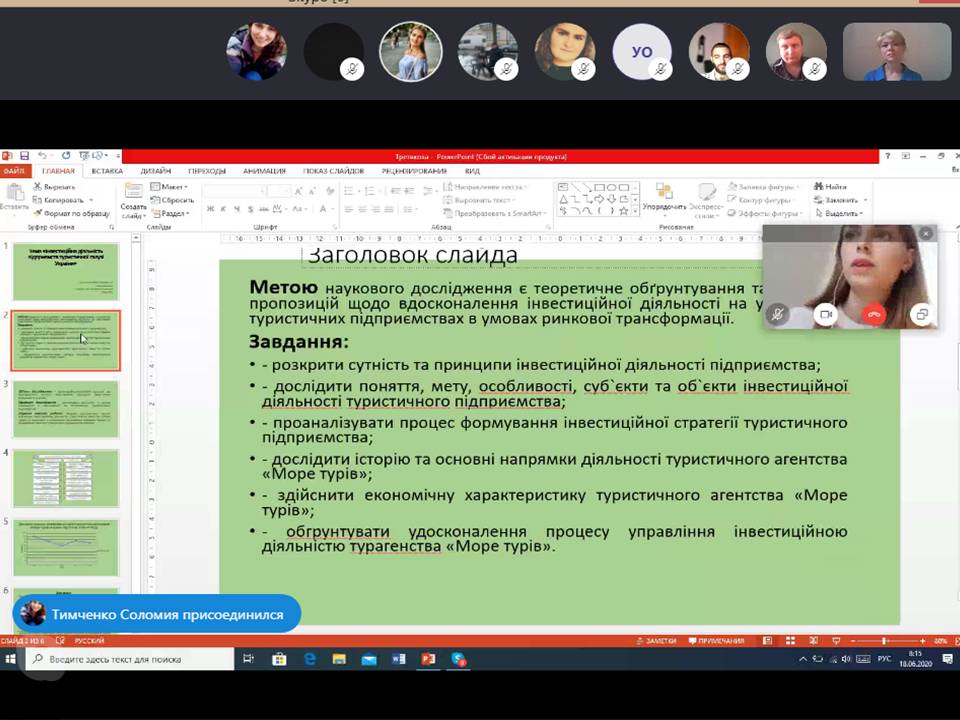Click the Сбросить slide reset button

click(x=176, y=200)
